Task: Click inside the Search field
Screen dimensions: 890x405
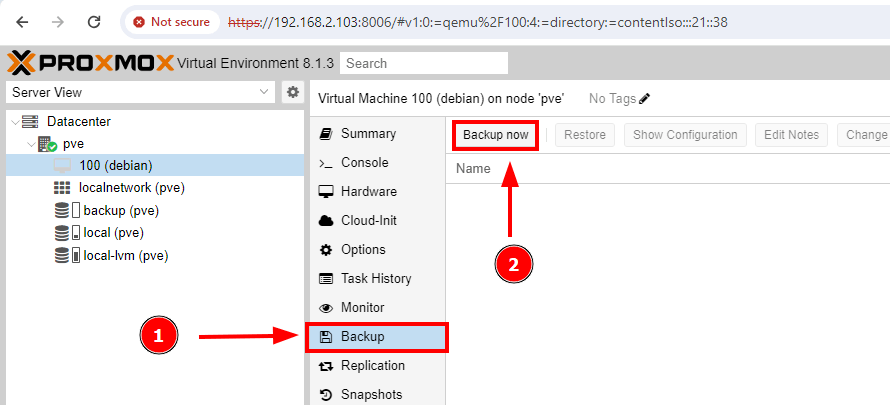Action: pos(423,63)
